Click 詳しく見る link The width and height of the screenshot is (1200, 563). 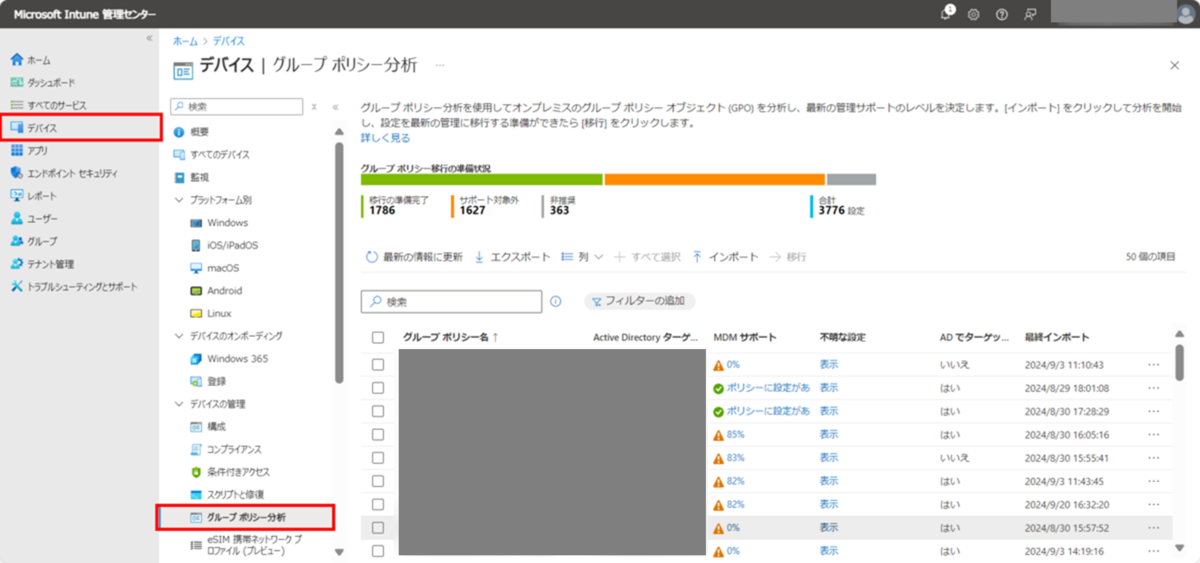point(385,138)
